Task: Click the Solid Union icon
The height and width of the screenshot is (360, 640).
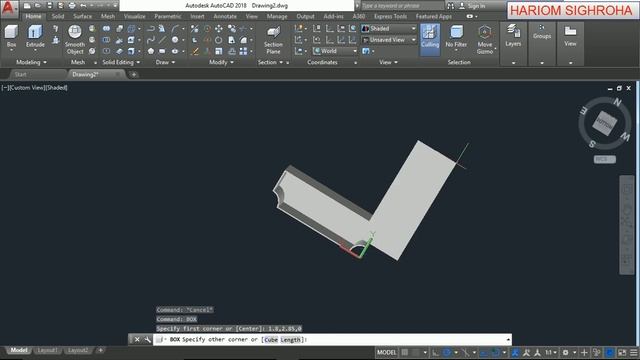Action: [x=106, y=29]
